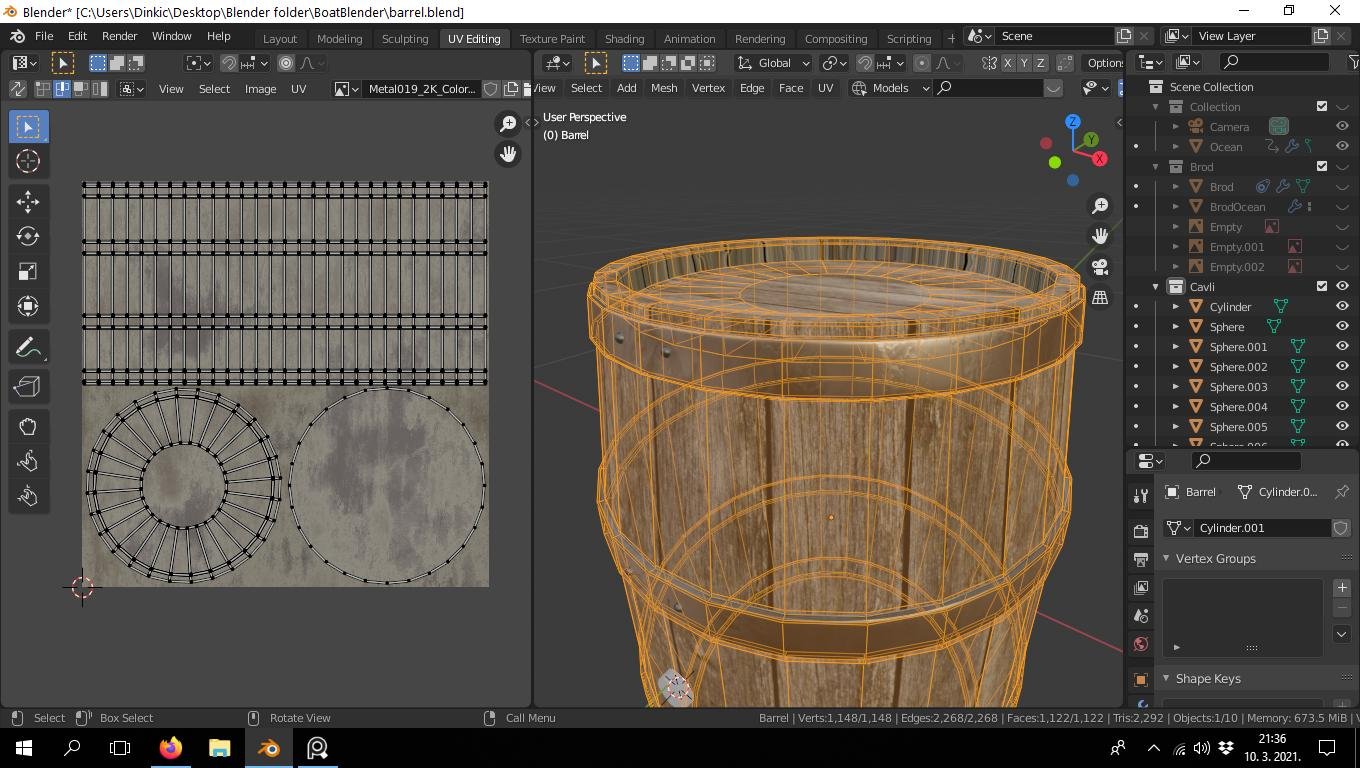Toggle visibility of Sphere.003

pyautogui.click(x=1342, y=387)
